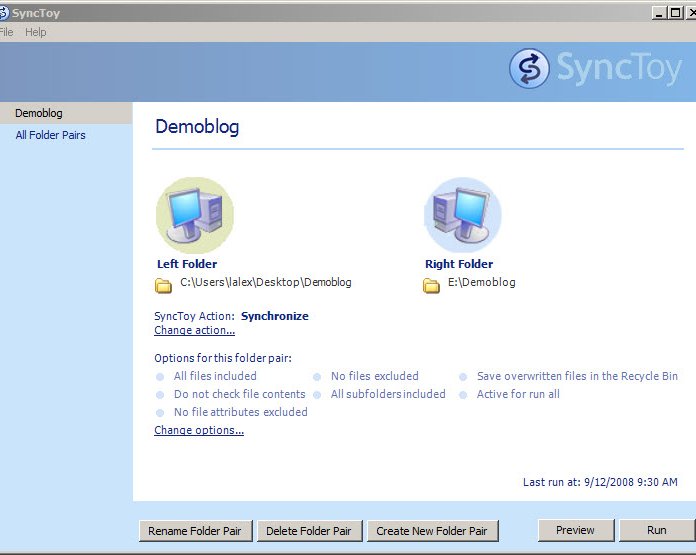This screenshot has width=696, height=555.
Task: Click the Right Folder label
Action: point(459,264)
